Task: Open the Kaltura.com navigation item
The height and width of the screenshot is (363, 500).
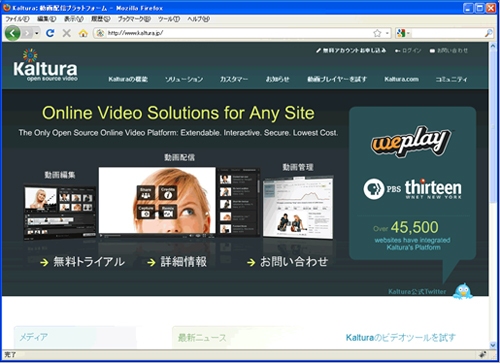Action: click(401, 79)
